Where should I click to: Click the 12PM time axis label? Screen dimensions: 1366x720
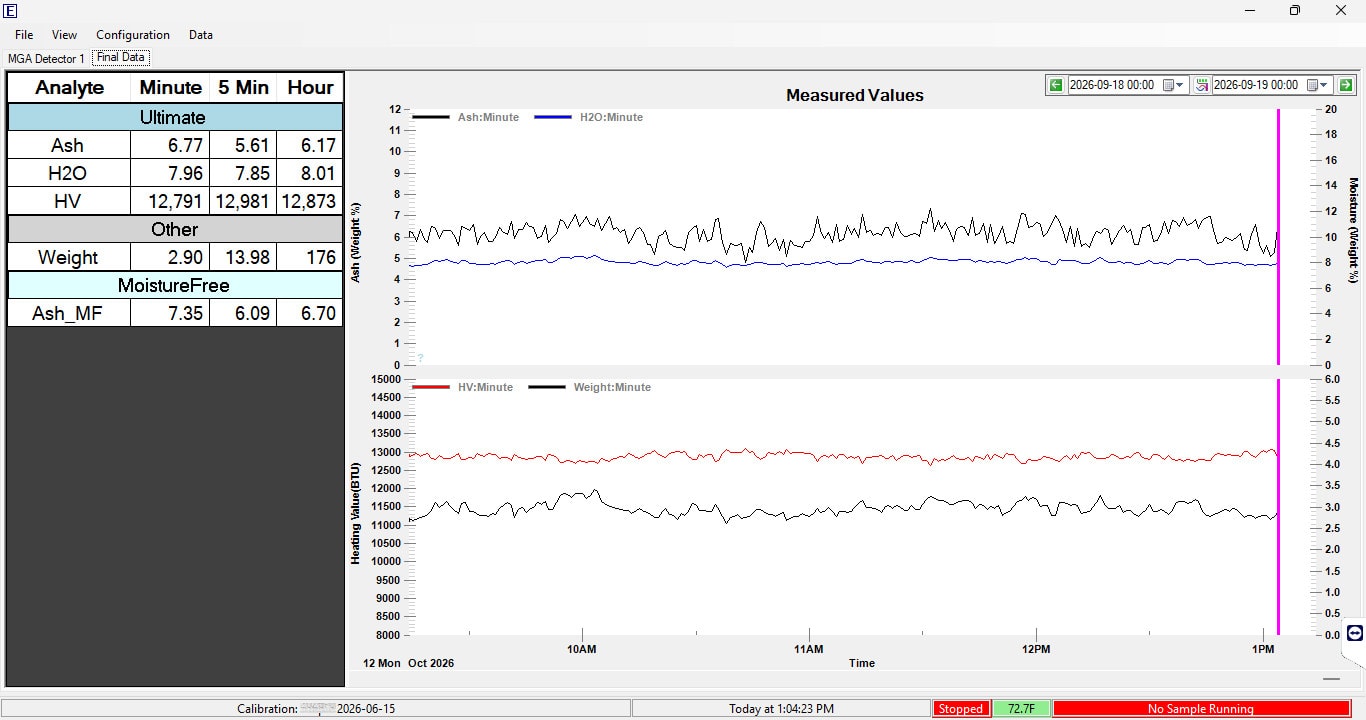tap(1036, 649)
